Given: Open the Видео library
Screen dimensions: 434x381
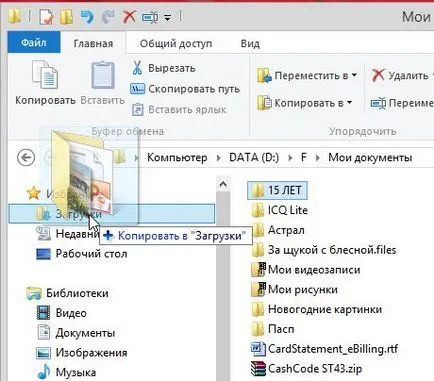Looking at the screenshot, I should pos(71,313).
